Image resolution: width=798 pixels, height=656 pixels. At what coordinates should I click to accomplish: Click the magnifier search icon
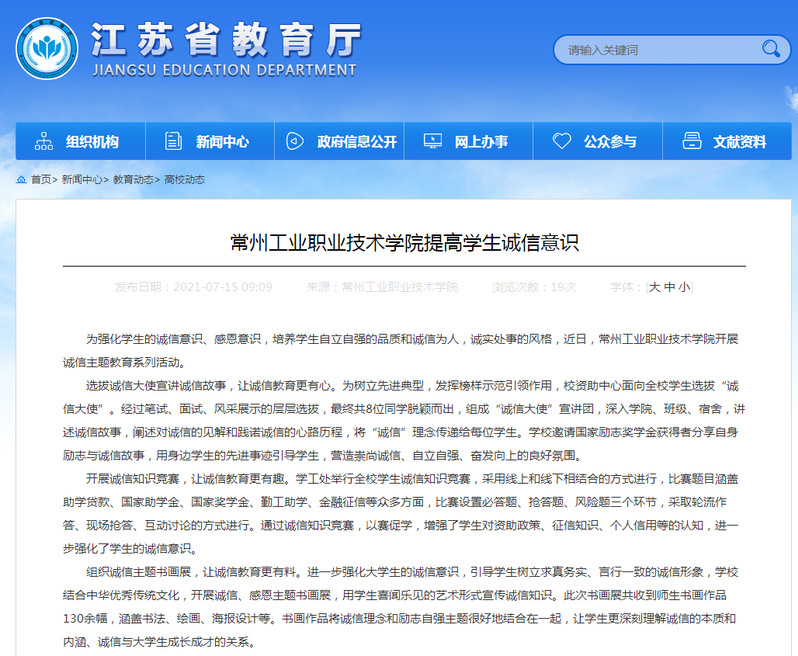pos(771,48)
